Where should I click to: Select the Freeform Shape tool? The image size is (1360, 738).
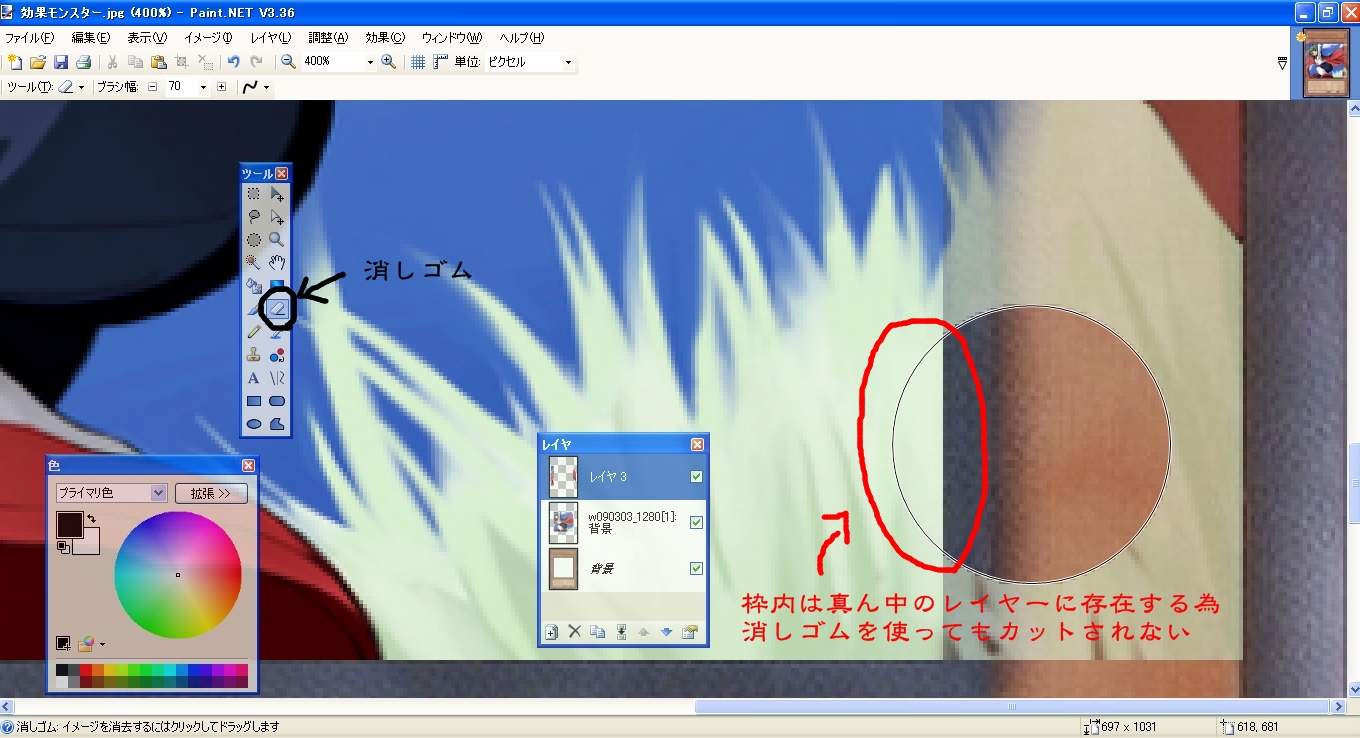277,424
